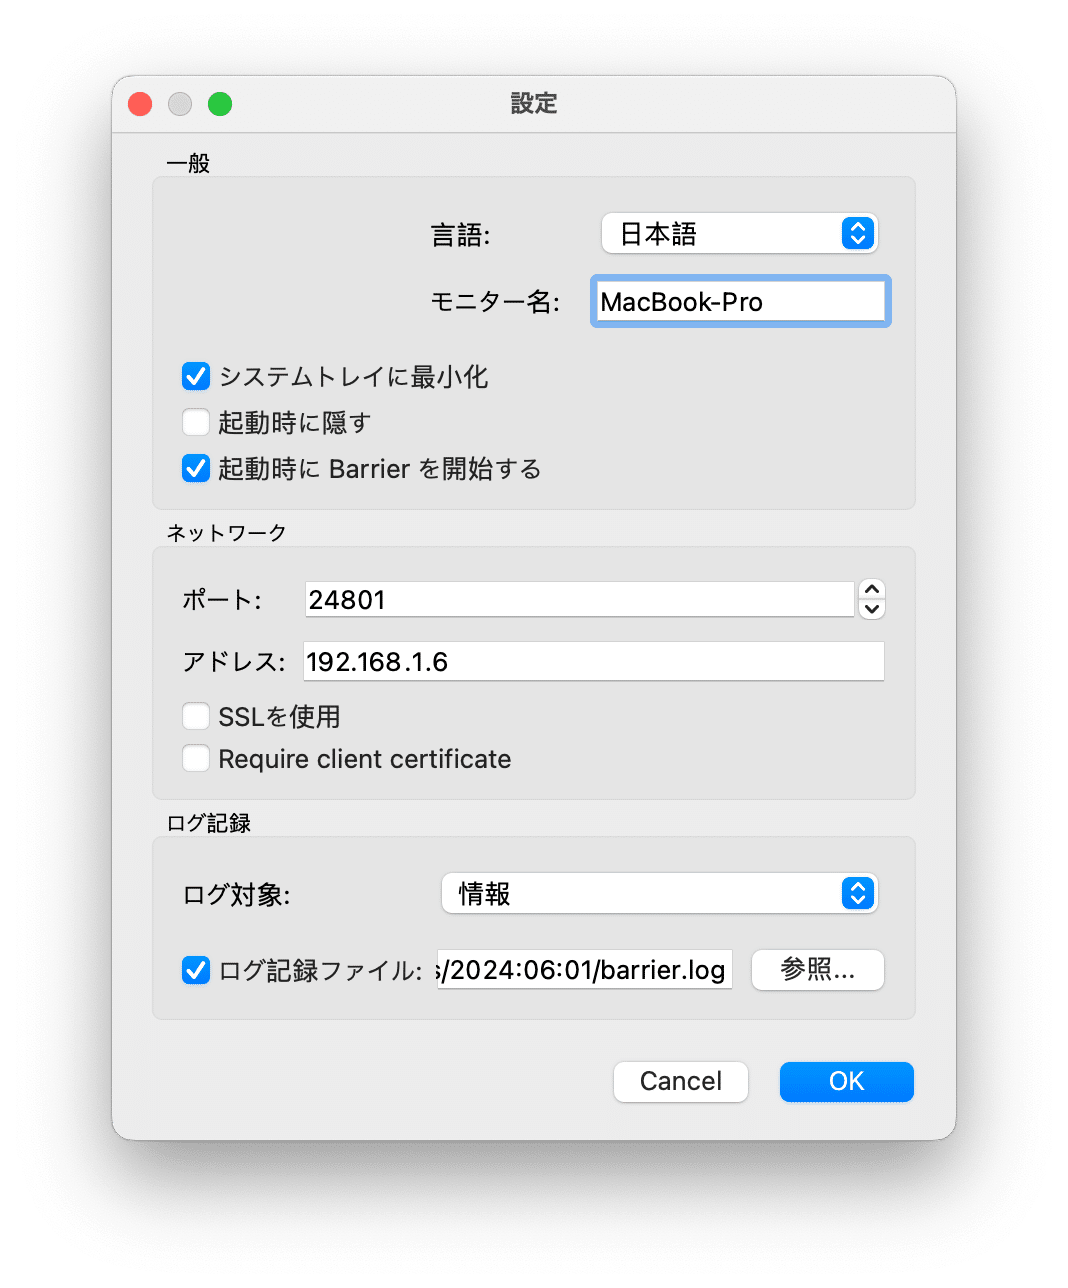Screen dimensions: 1068x1288
Task: Click the アドレス field showing 192.168.1.6
Action: pos(594,661)
